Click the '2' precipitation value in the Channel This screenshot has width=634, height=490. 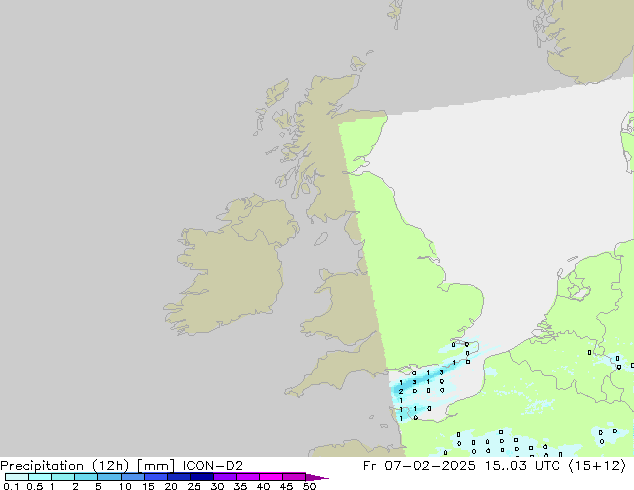tap(401, 391)
